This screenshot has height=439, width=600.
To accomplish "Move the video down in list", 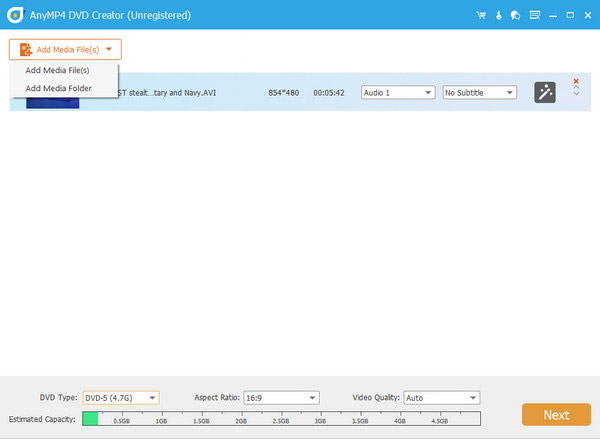I will coord(576,93).
